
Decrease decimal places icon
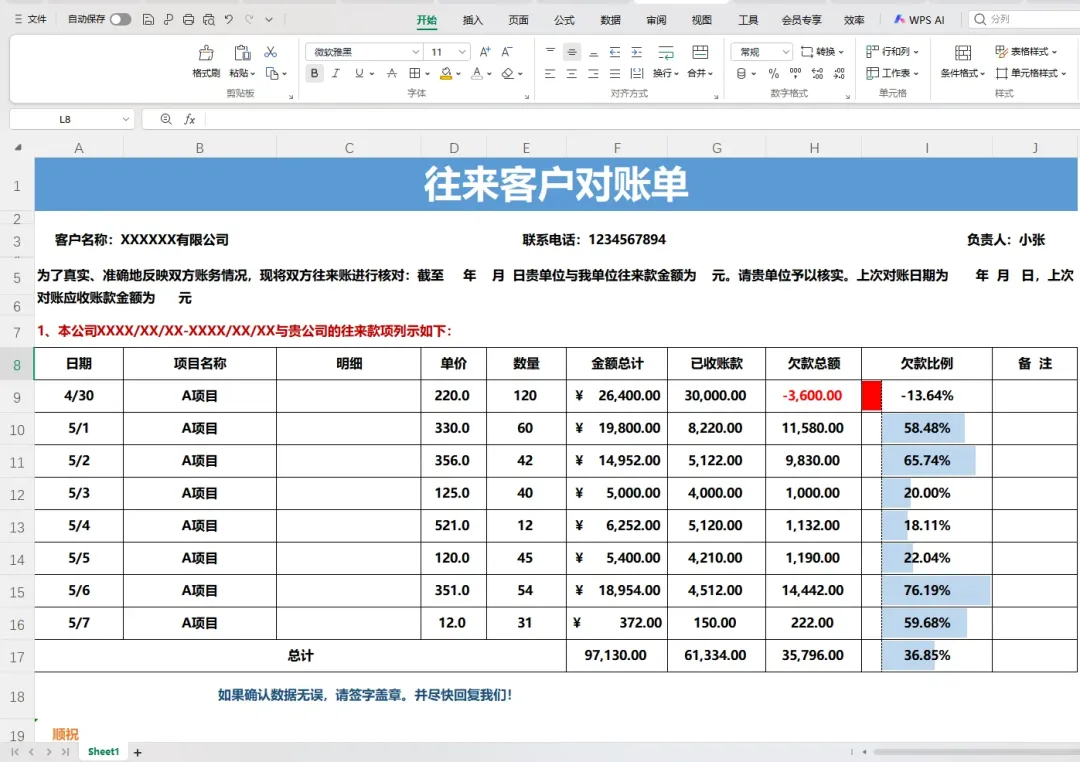(x=840, y=73)
